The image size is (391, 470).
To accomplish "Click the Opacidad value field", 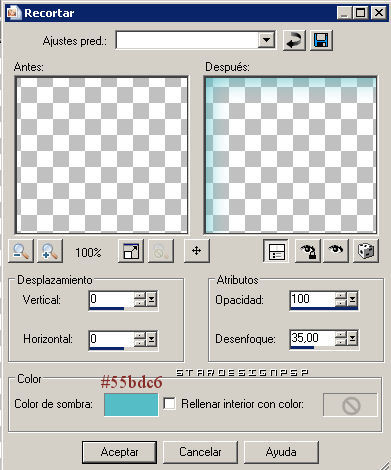I will tap(312, 299).
